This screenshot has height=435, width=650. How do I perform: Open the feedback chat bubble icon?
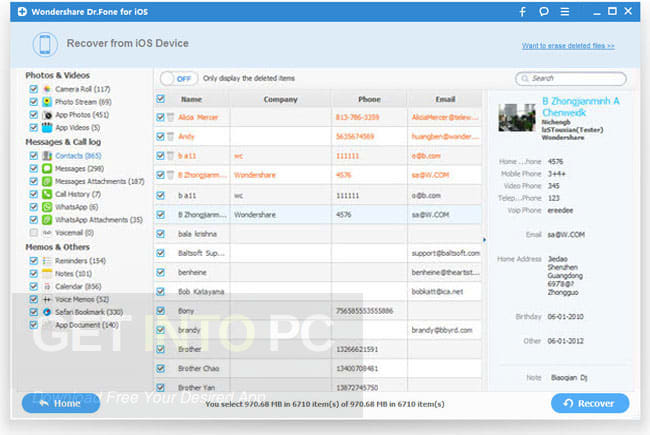[544, 12]
